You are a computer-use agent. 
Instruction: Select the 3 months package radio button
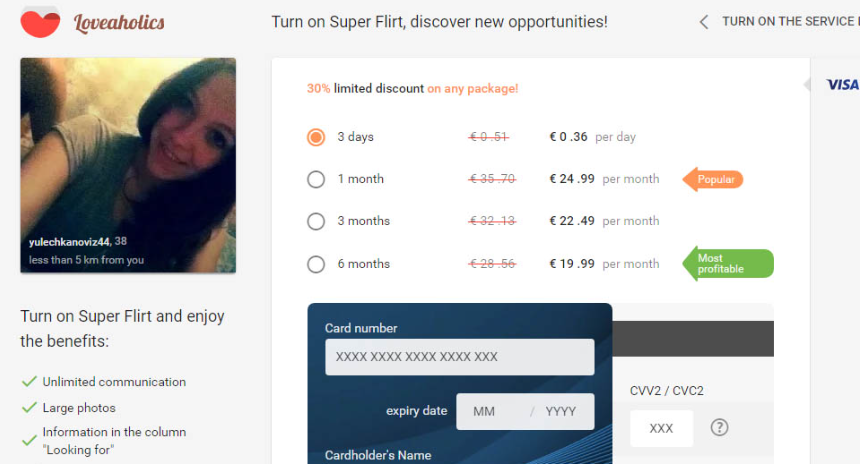(x=316, y=221)
